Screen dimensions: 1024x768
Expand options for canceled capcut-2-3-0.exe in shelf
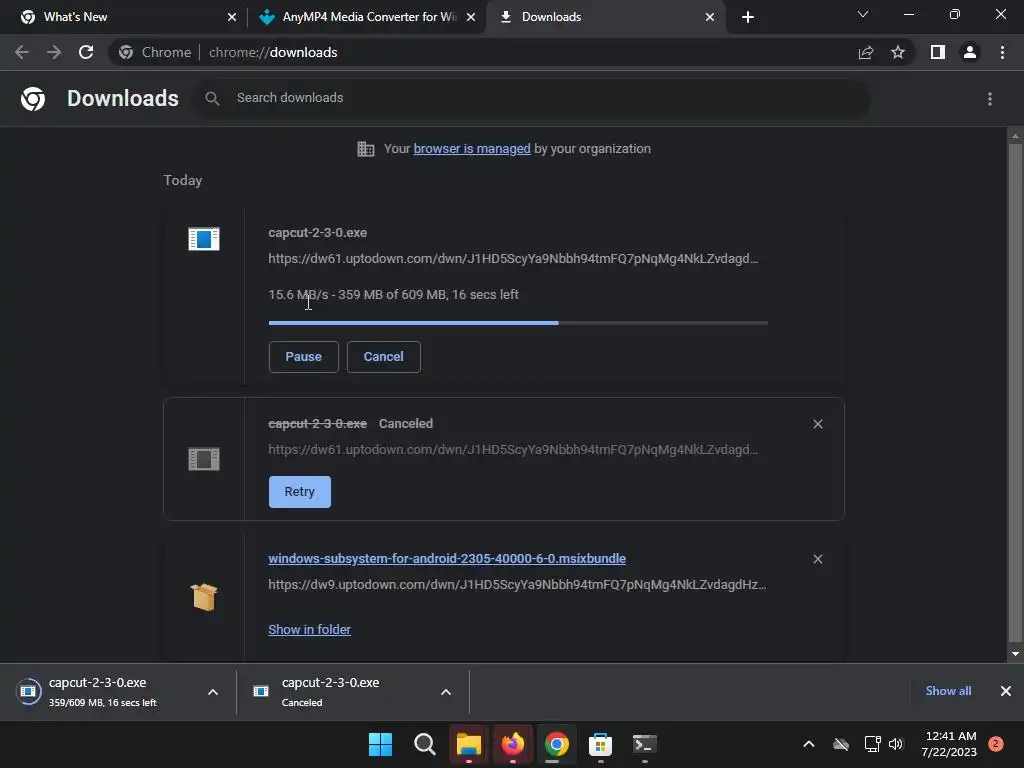(x=446, y=692)
